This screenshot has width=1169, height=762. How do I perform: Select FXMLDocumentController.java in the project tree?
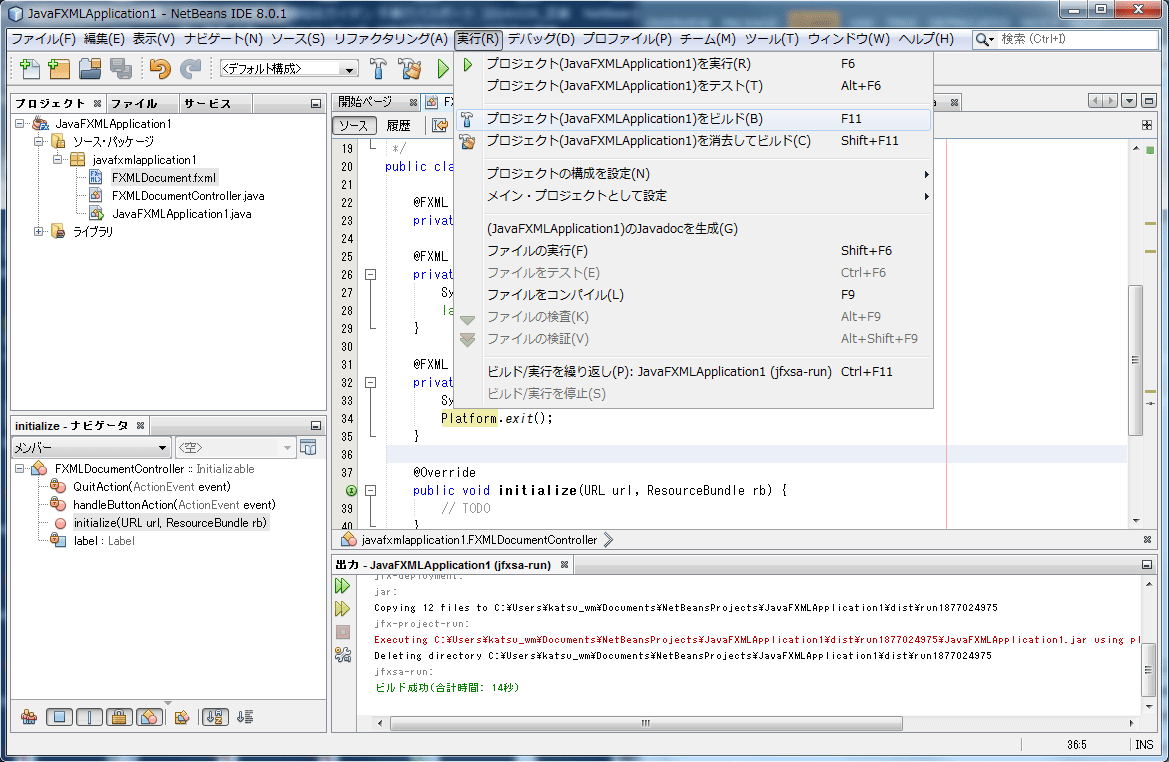coord(188,196)
